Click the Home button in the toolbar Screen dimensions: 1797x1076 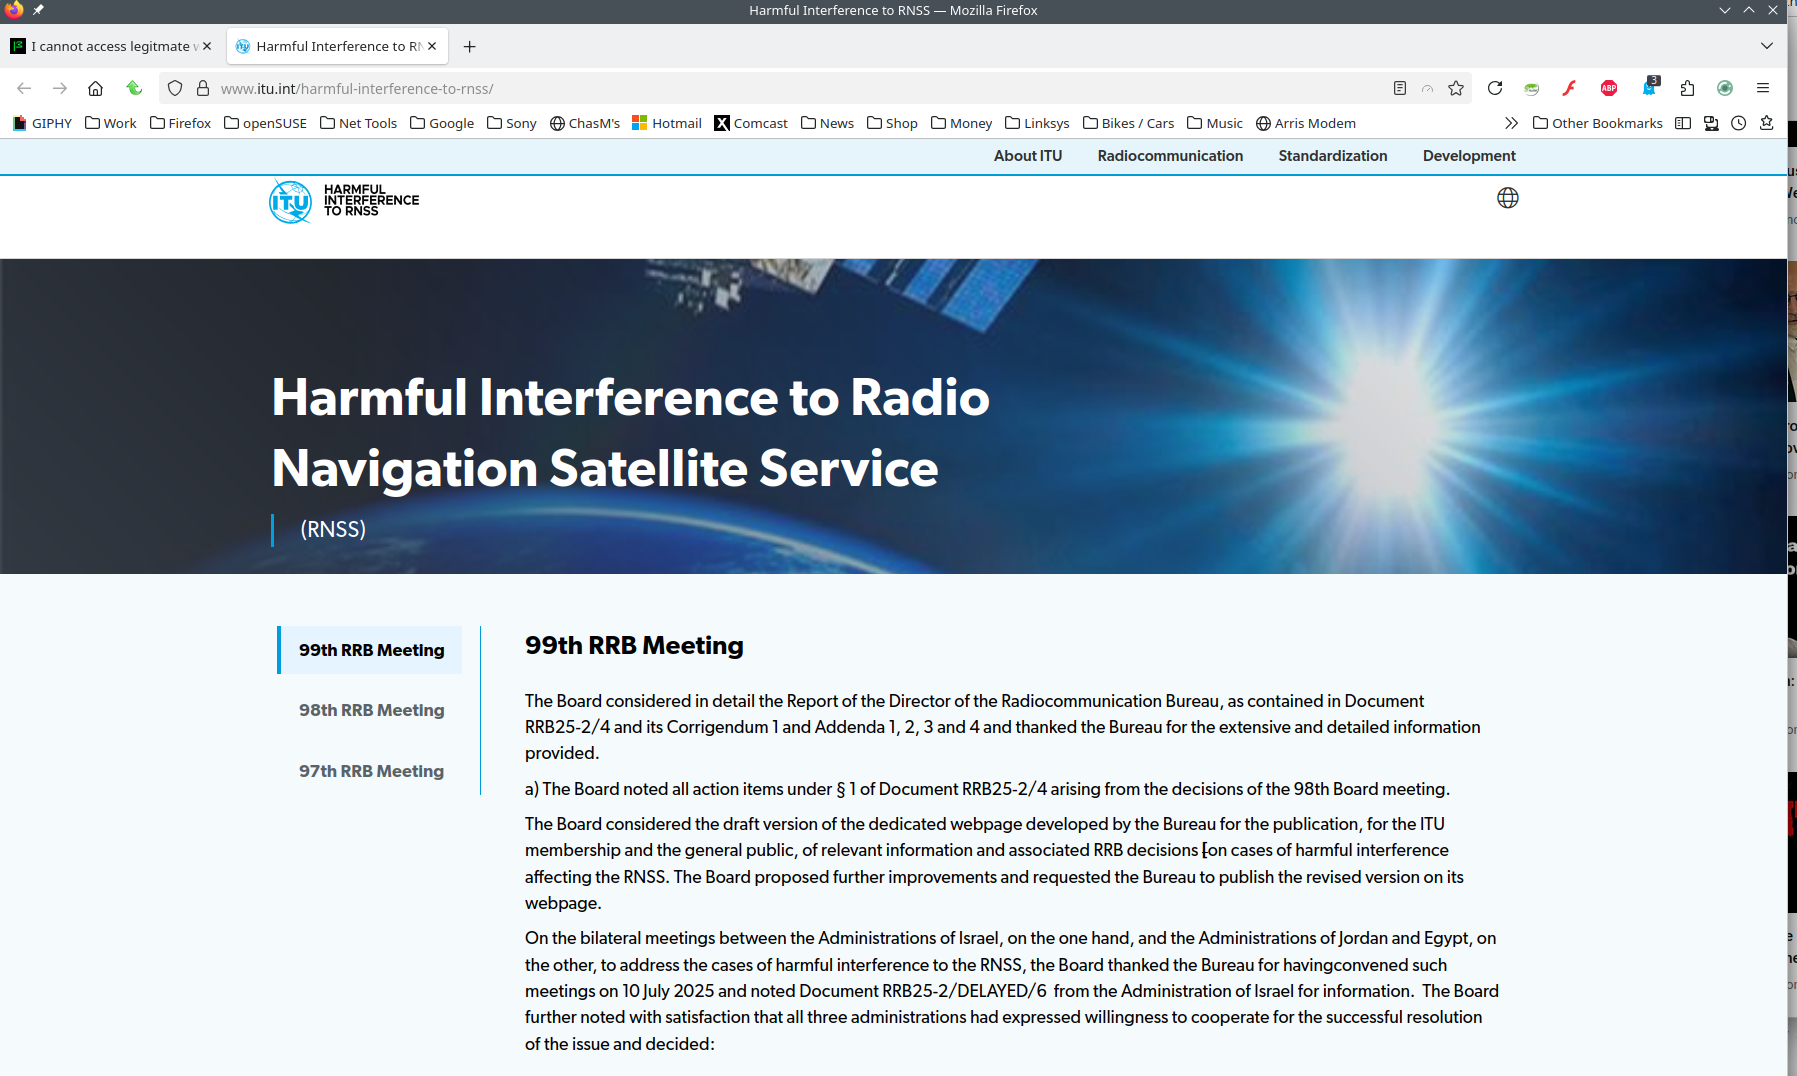coord(95,88)
